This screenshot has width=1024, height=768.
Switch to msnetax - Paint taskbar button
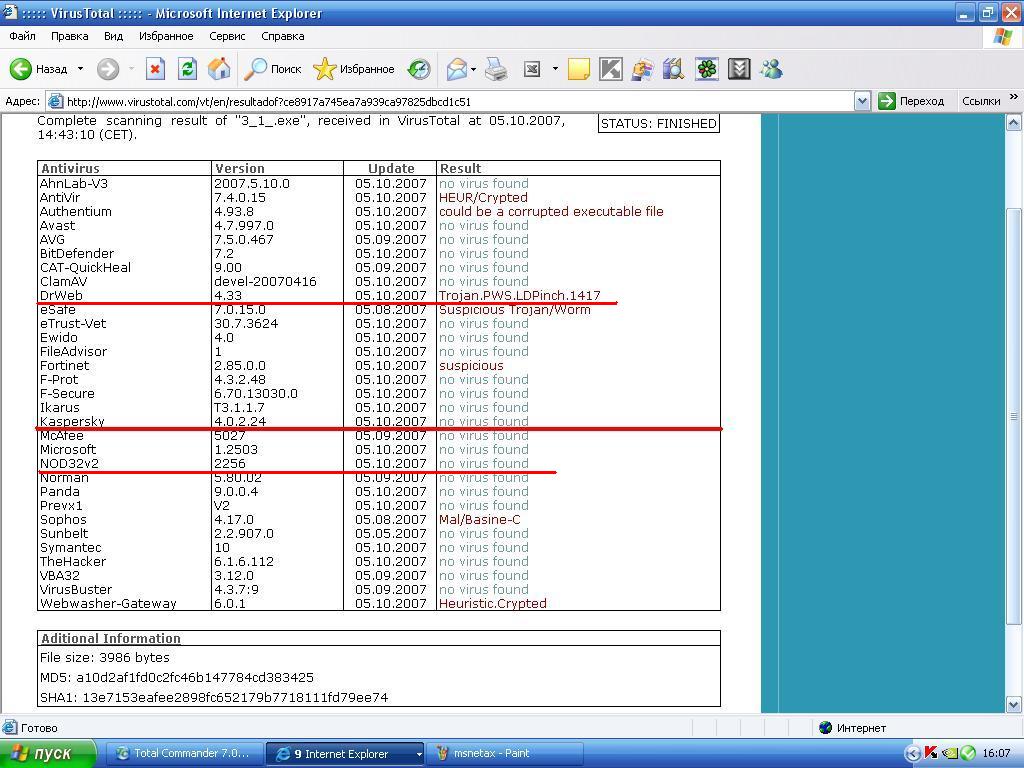(504, 754)
